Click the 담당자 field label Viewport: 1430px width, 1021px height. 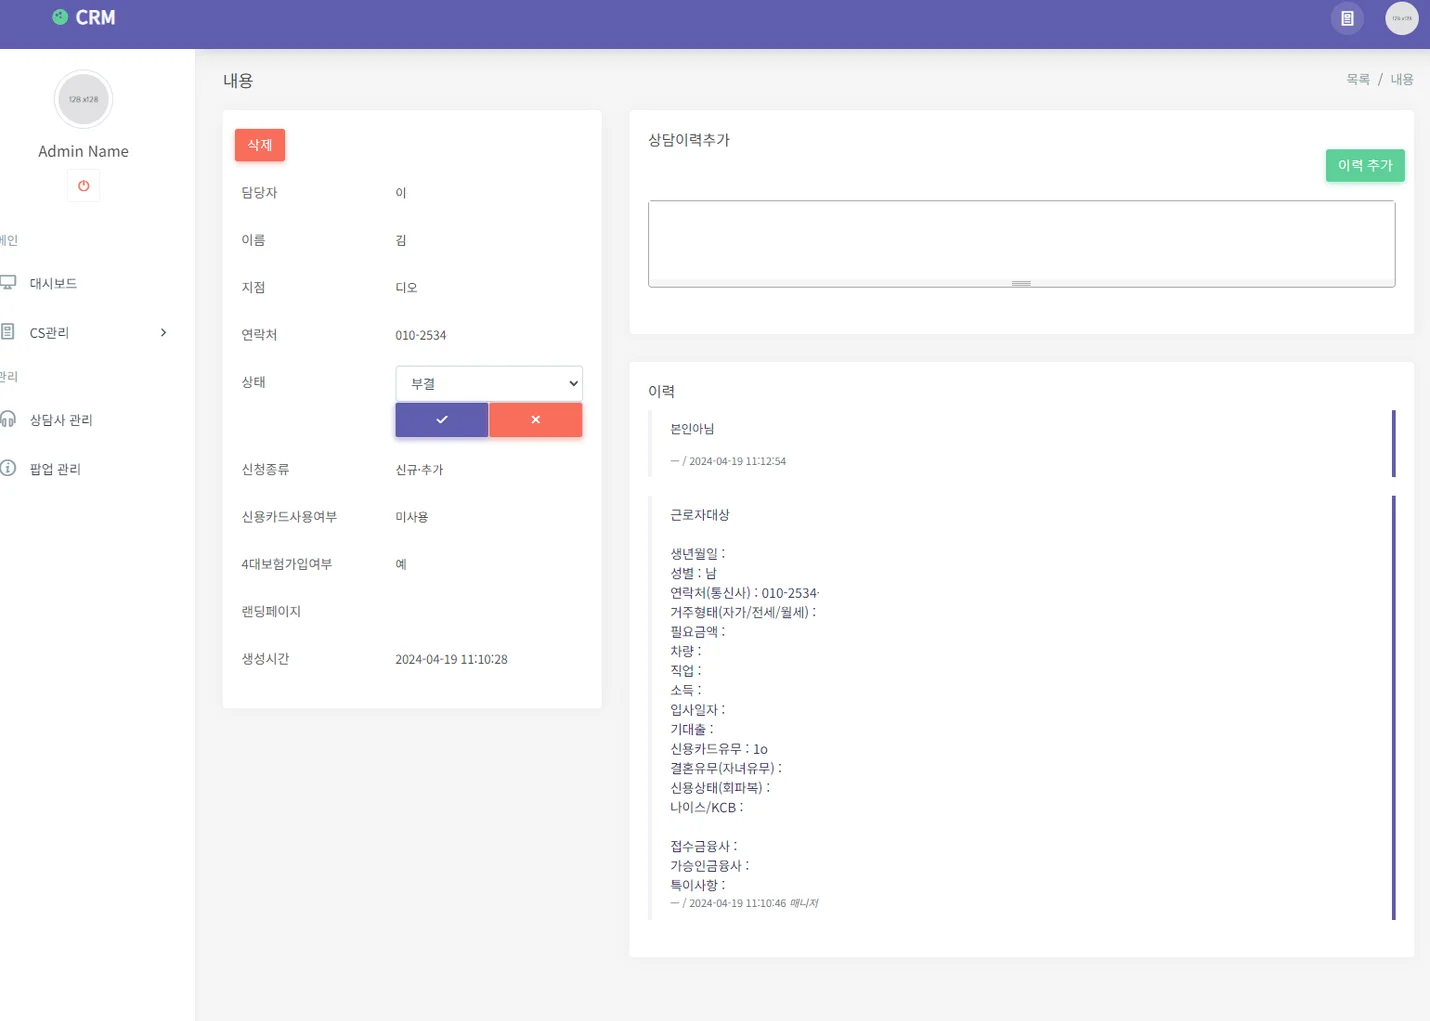pyautogui.click(x=259, y=192)
